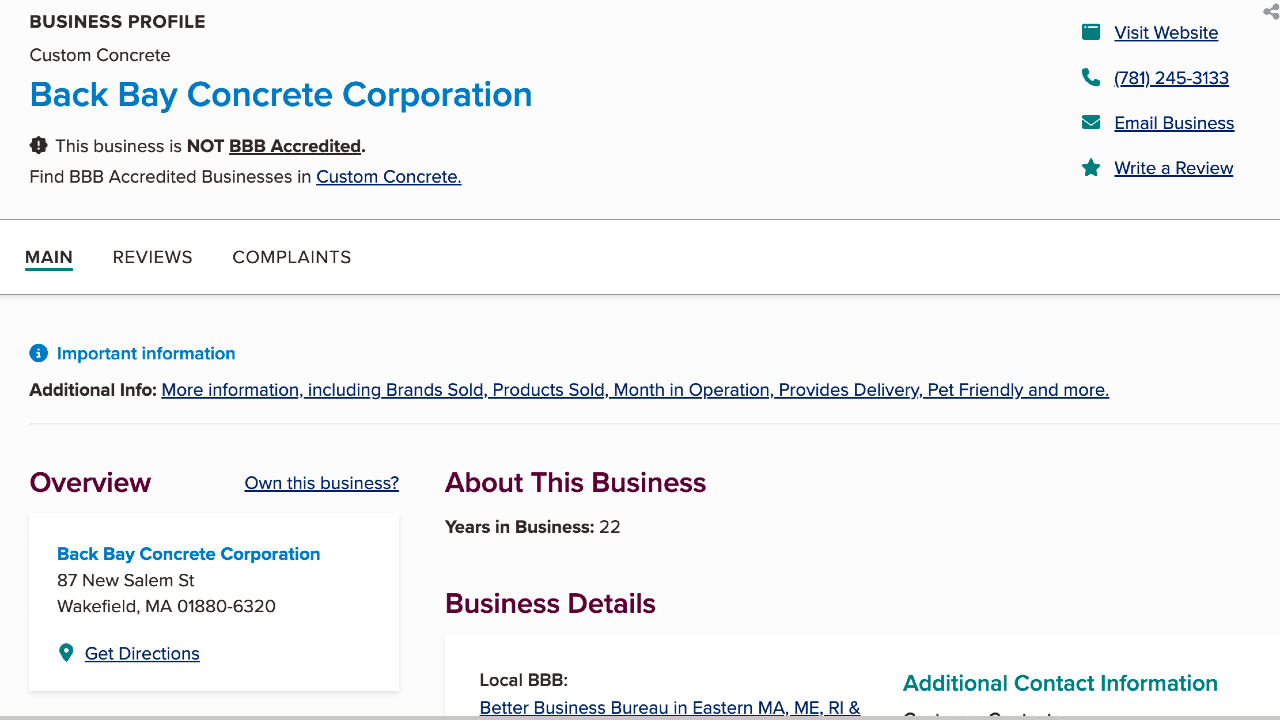Screen dimensions: 1280x720
Task: Click the not-accredited badge icon
Action: [39, 145]
